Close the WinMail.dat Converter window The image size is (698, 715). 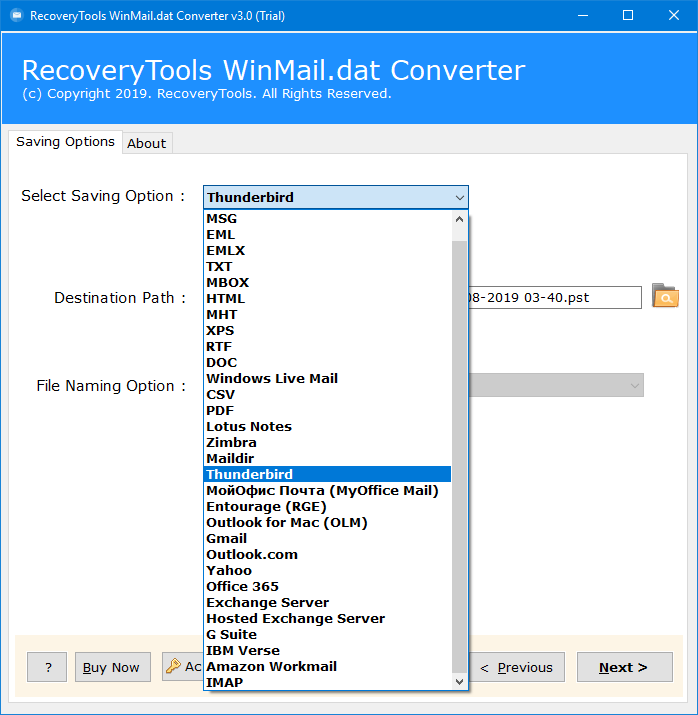tap(674, 16)
